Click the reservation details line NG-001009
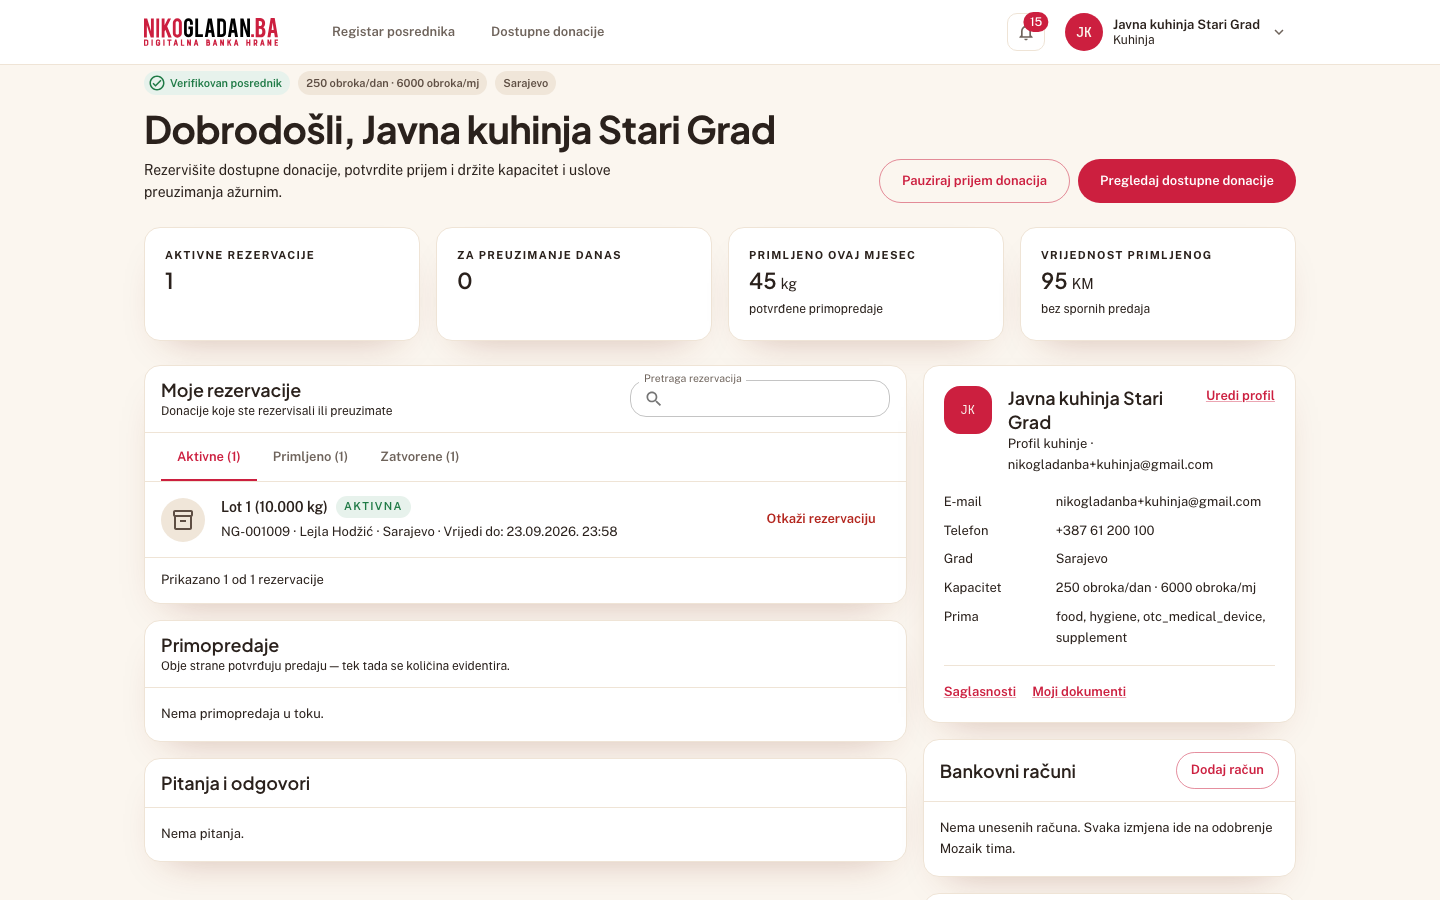The width and height of the screenshot is (1440, 900). 419,532
